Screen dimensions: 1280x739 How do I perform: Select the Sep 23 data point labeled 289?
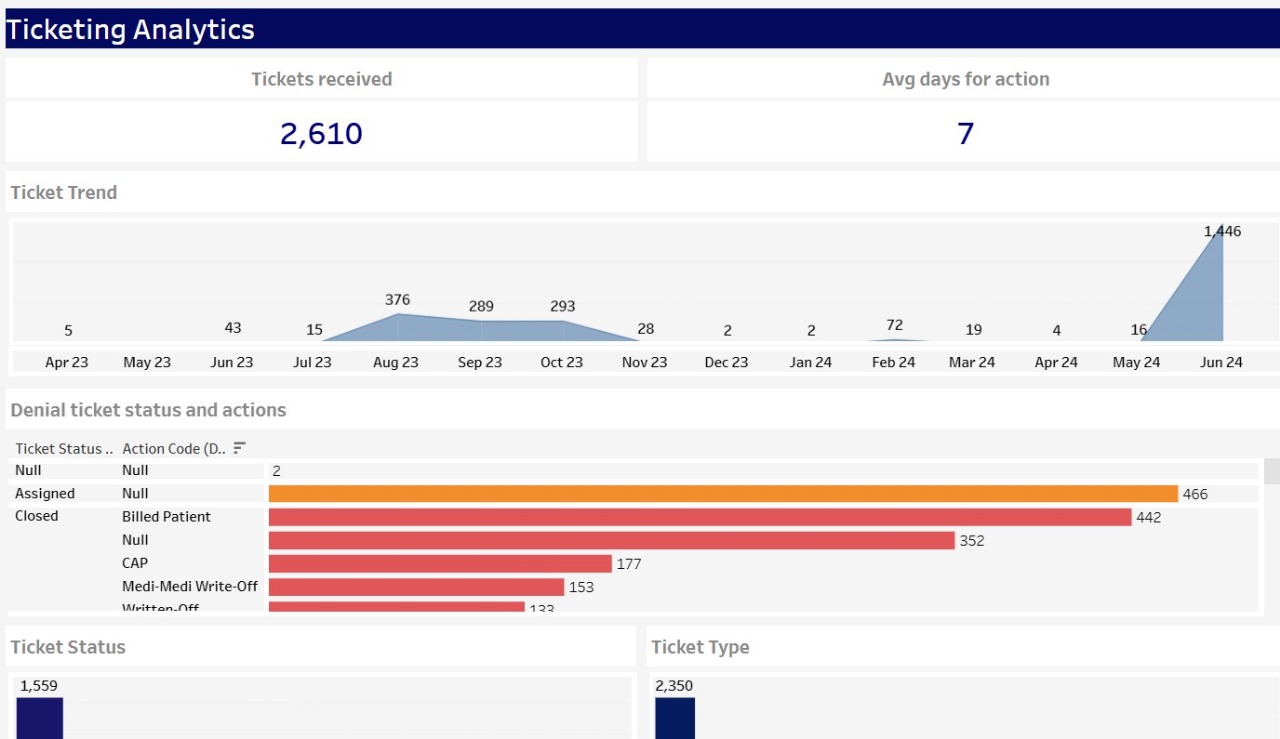[481, 306]
